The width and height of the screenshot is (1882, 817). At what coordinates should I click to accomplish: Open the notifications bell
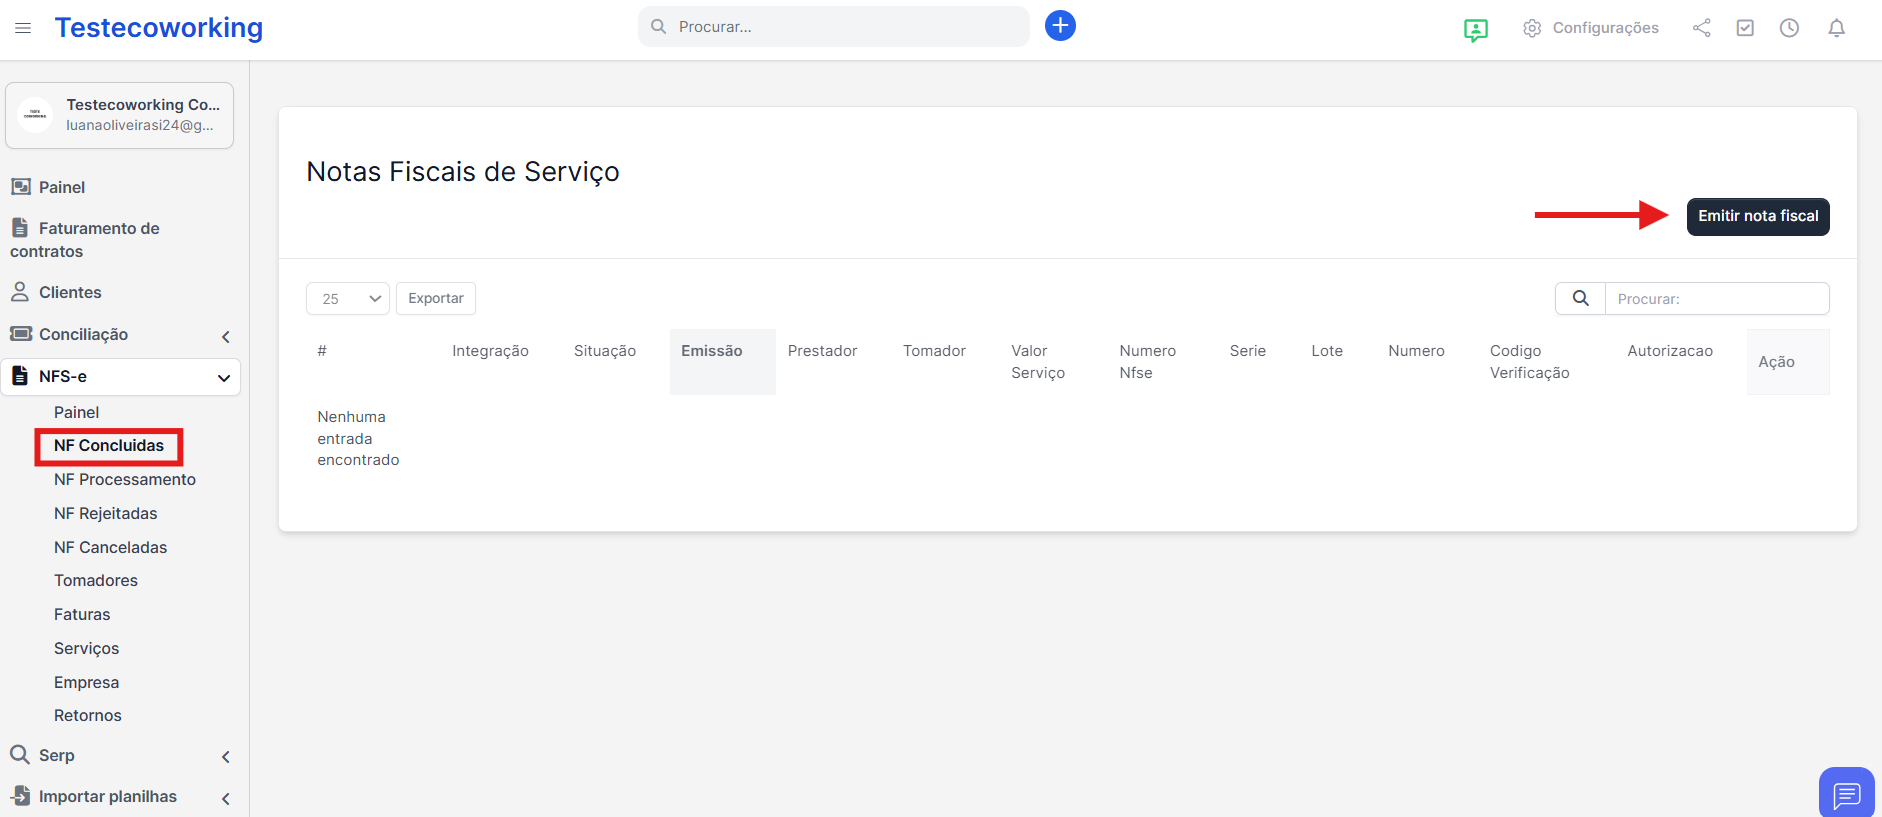[1836, 28]
